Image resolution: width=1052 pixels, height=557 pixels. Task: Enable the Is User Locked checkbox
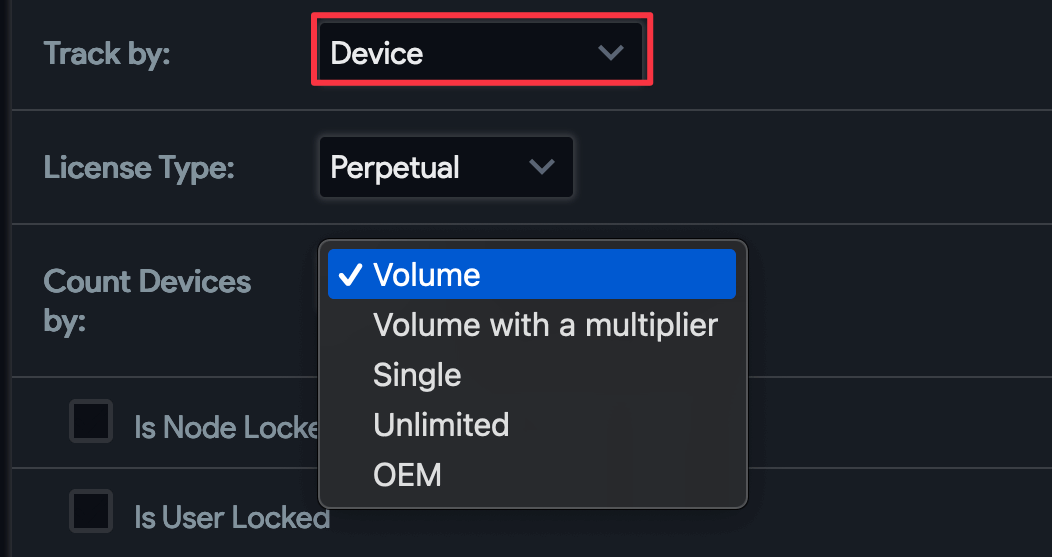[x=91, y=511]
